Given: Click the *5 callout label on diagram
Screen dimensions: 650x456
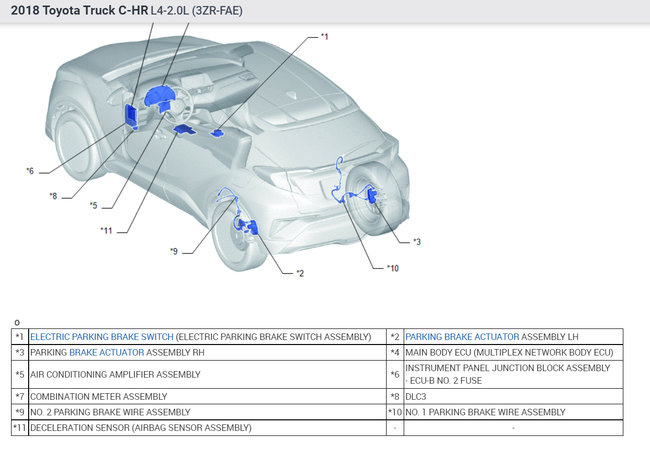Looking at the screenshot, I should 93,205.
